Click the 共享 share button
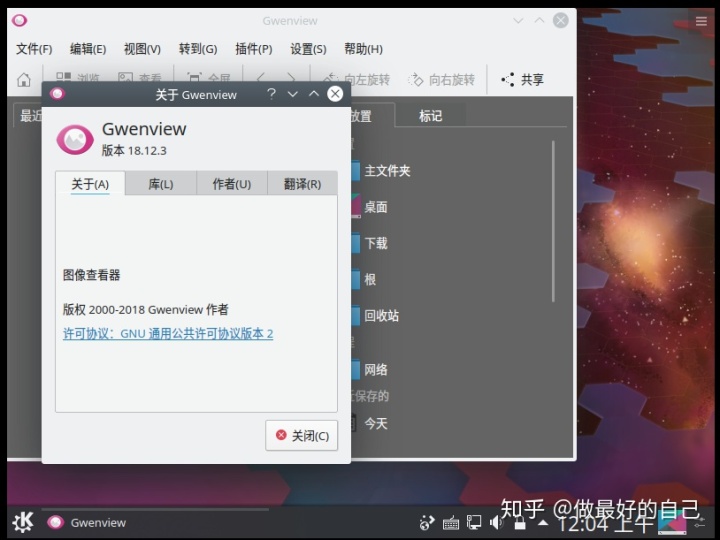720x540 pixels. click(522, 79)
